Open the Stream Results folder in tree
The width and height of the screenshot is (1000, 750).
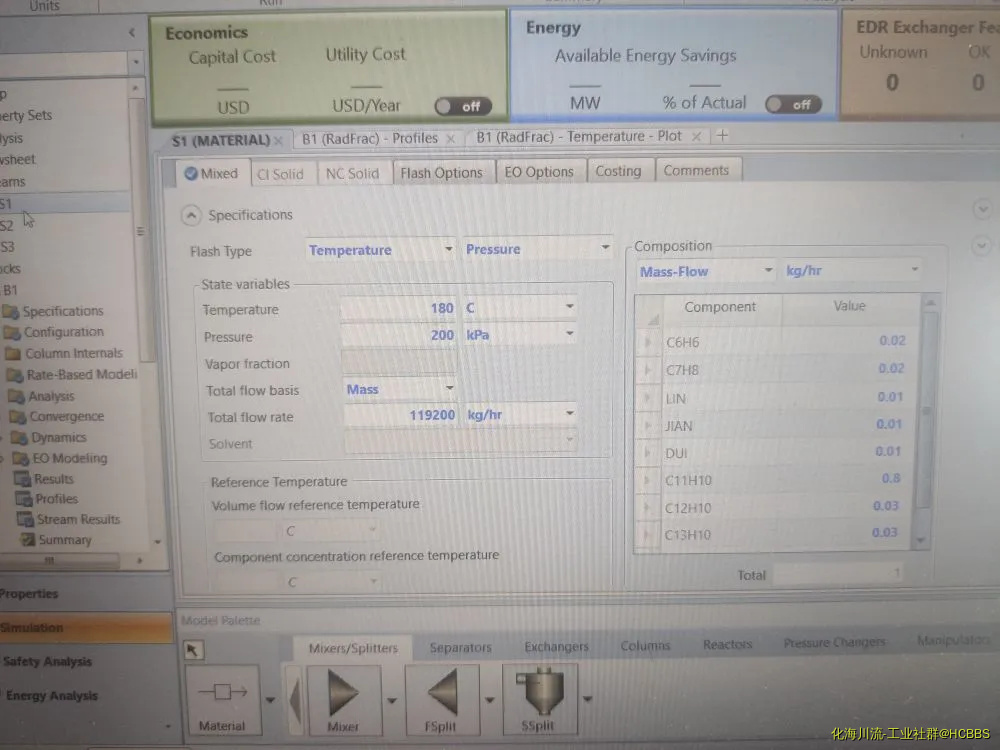pos(78,519)
